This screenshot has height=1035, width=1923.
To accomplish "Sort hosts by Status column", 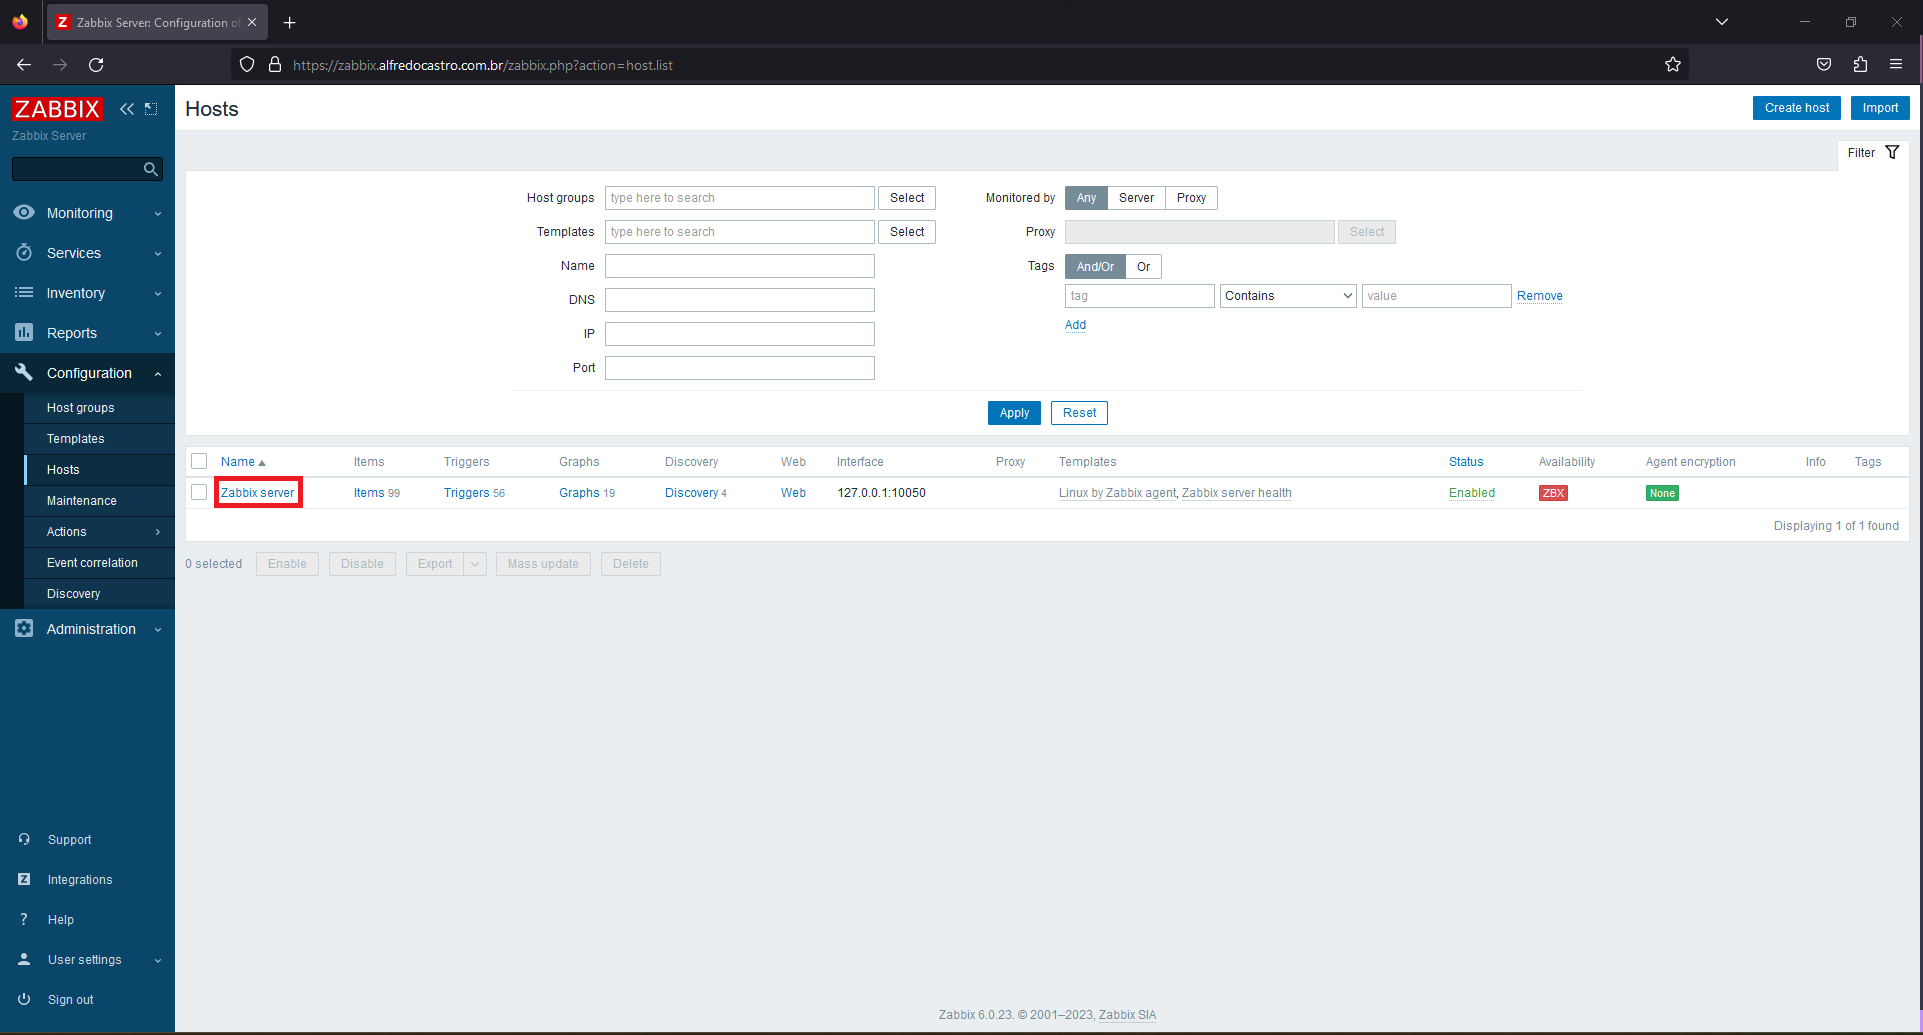I will (x=1466, y=462).
